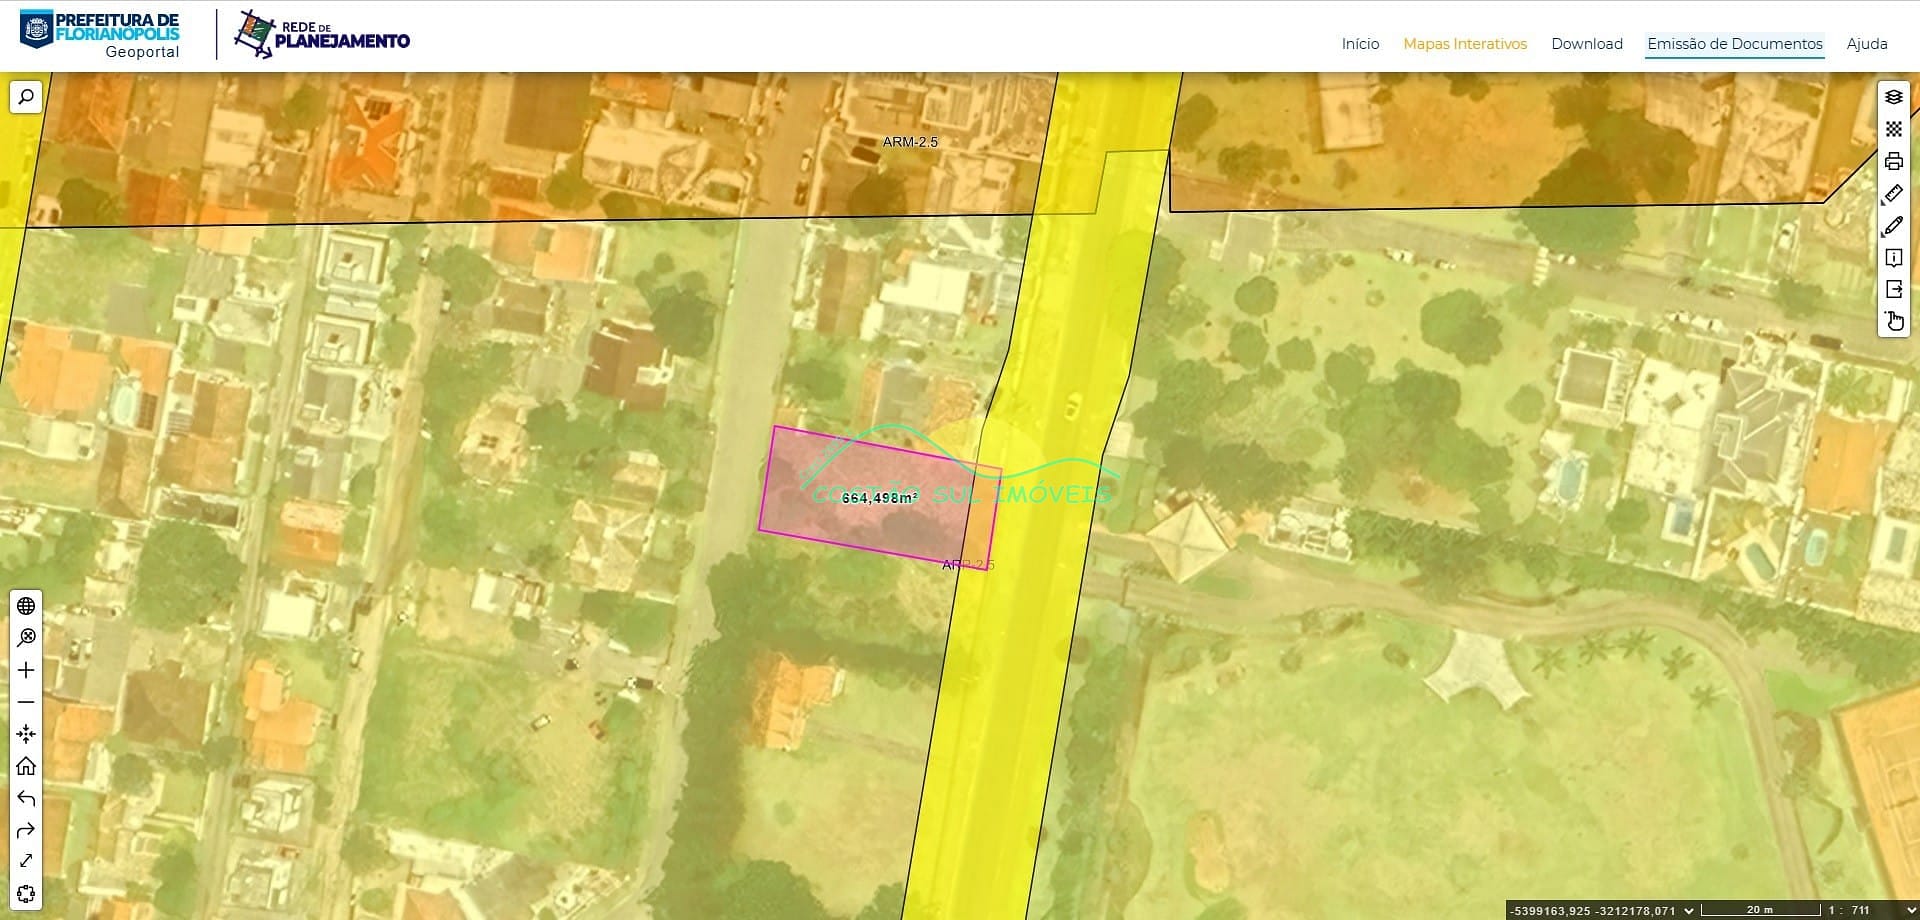The image size is (1920, 920).
Task: Click the Download link
Action: 1586,44
